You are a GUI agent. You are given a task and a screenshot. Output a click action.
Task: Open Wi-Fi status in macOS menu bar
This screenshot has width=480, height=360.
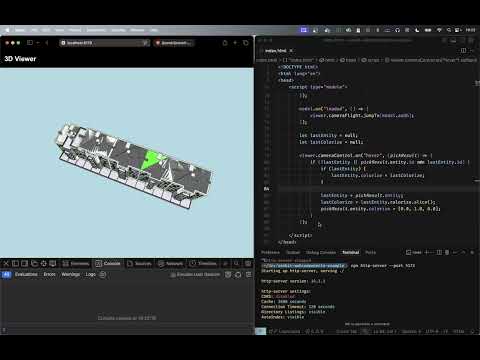pyautogui.click(x=439, y=30)
